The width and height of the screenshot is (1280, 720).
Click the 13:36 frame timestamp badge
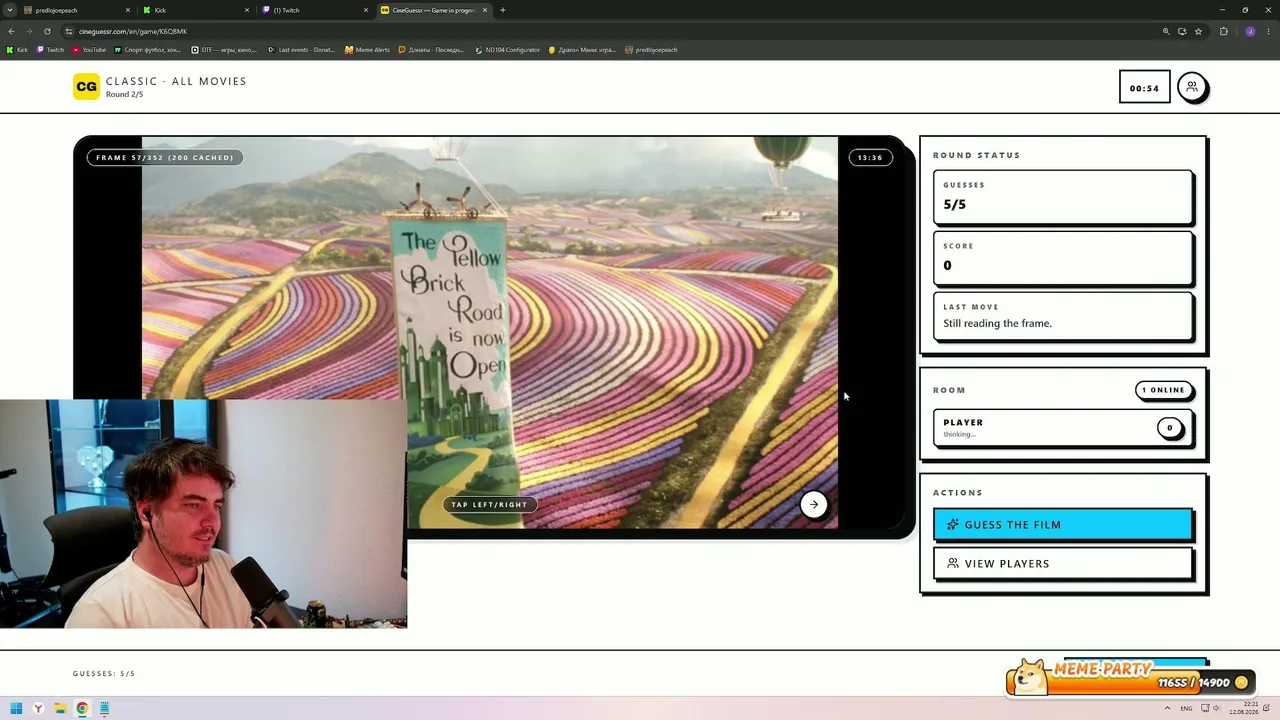tap(870, 157)
